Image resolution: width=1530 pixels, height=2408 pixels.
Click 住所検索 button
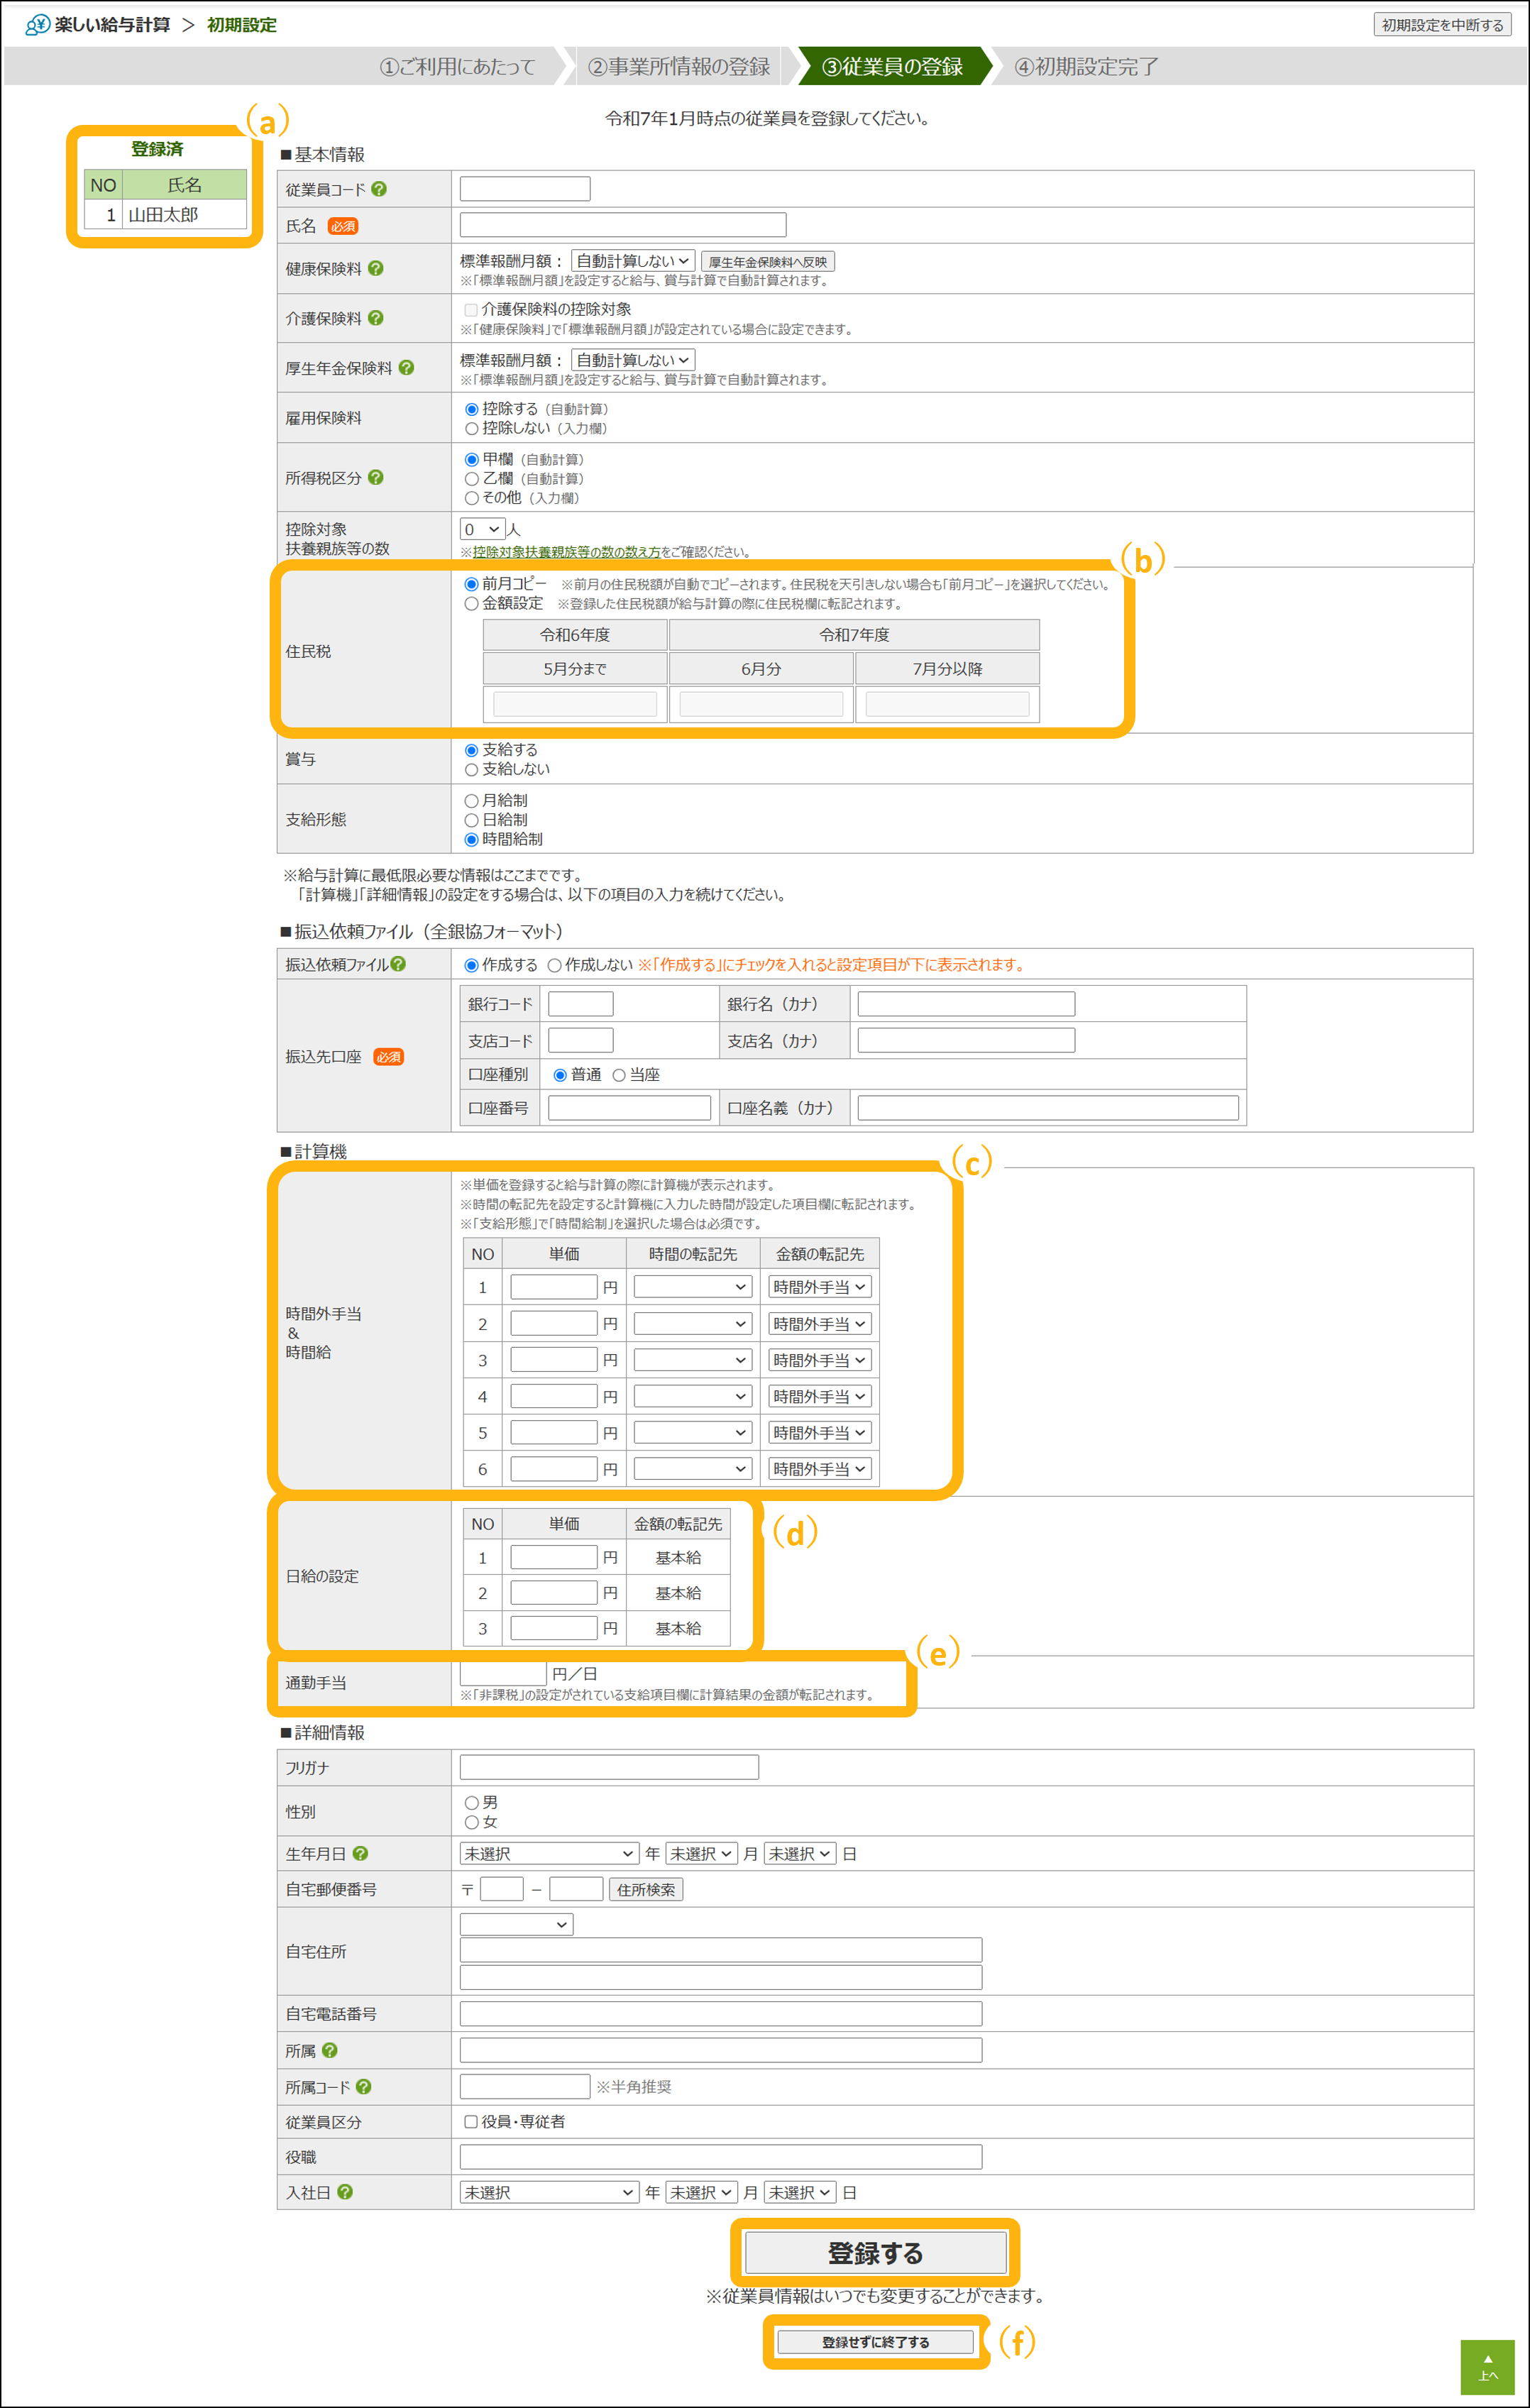point(646,1889)
